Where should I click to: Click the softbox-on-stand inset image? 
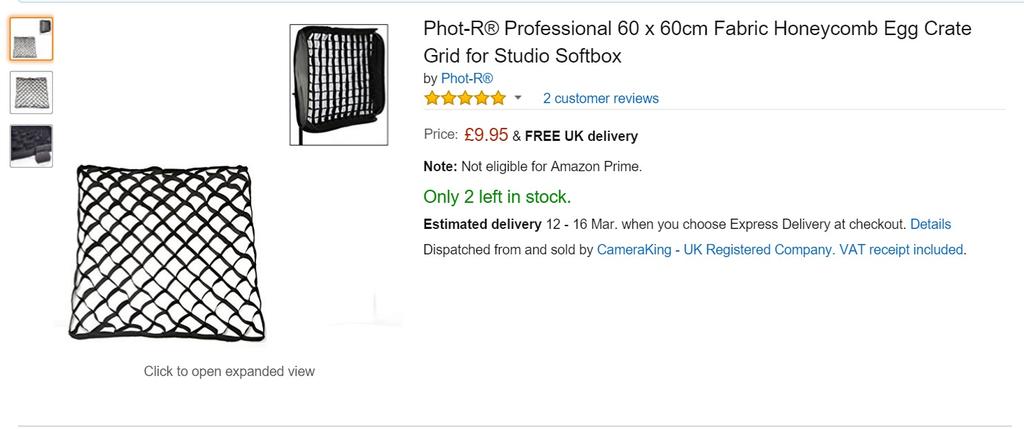coord(339,85)
